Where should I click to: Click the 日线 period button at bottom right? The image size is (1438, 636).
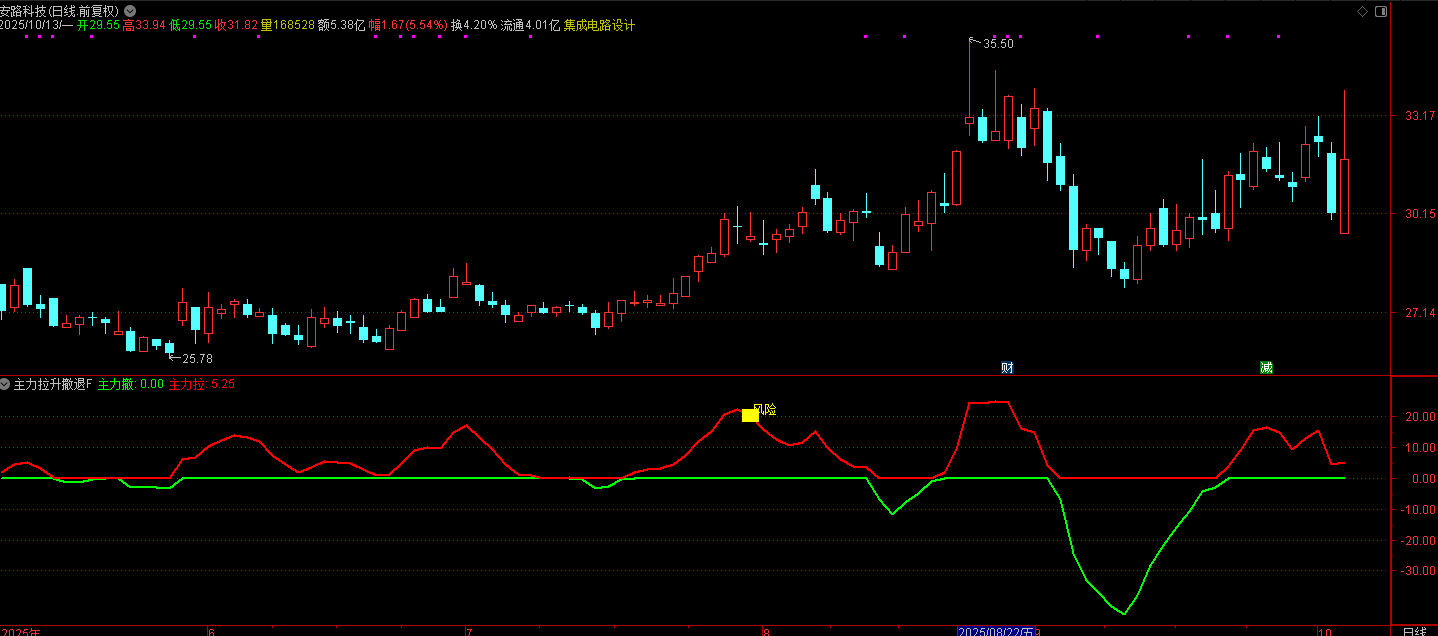(x=1415, y=631)
